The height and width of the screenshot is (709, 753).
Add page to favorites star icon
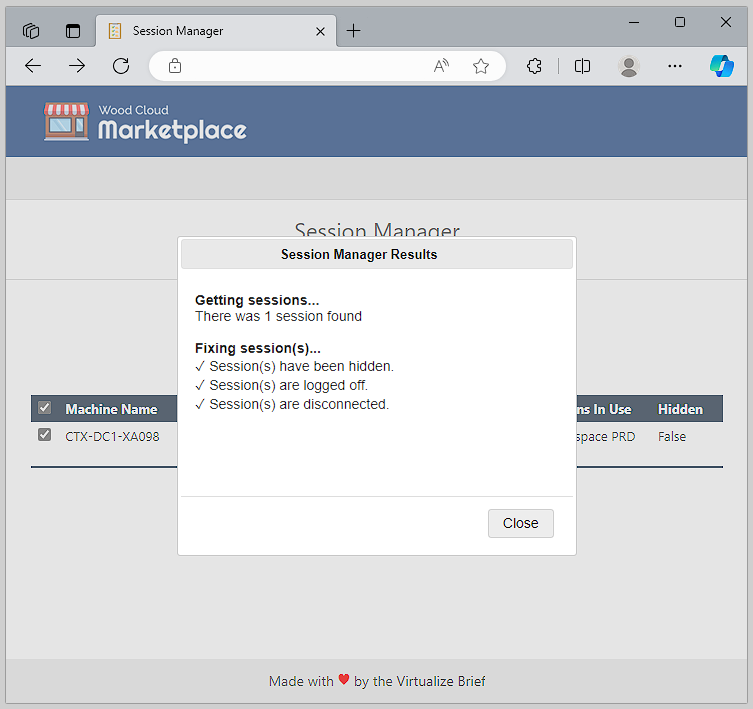pyautogui.click(x=481, y=66)
